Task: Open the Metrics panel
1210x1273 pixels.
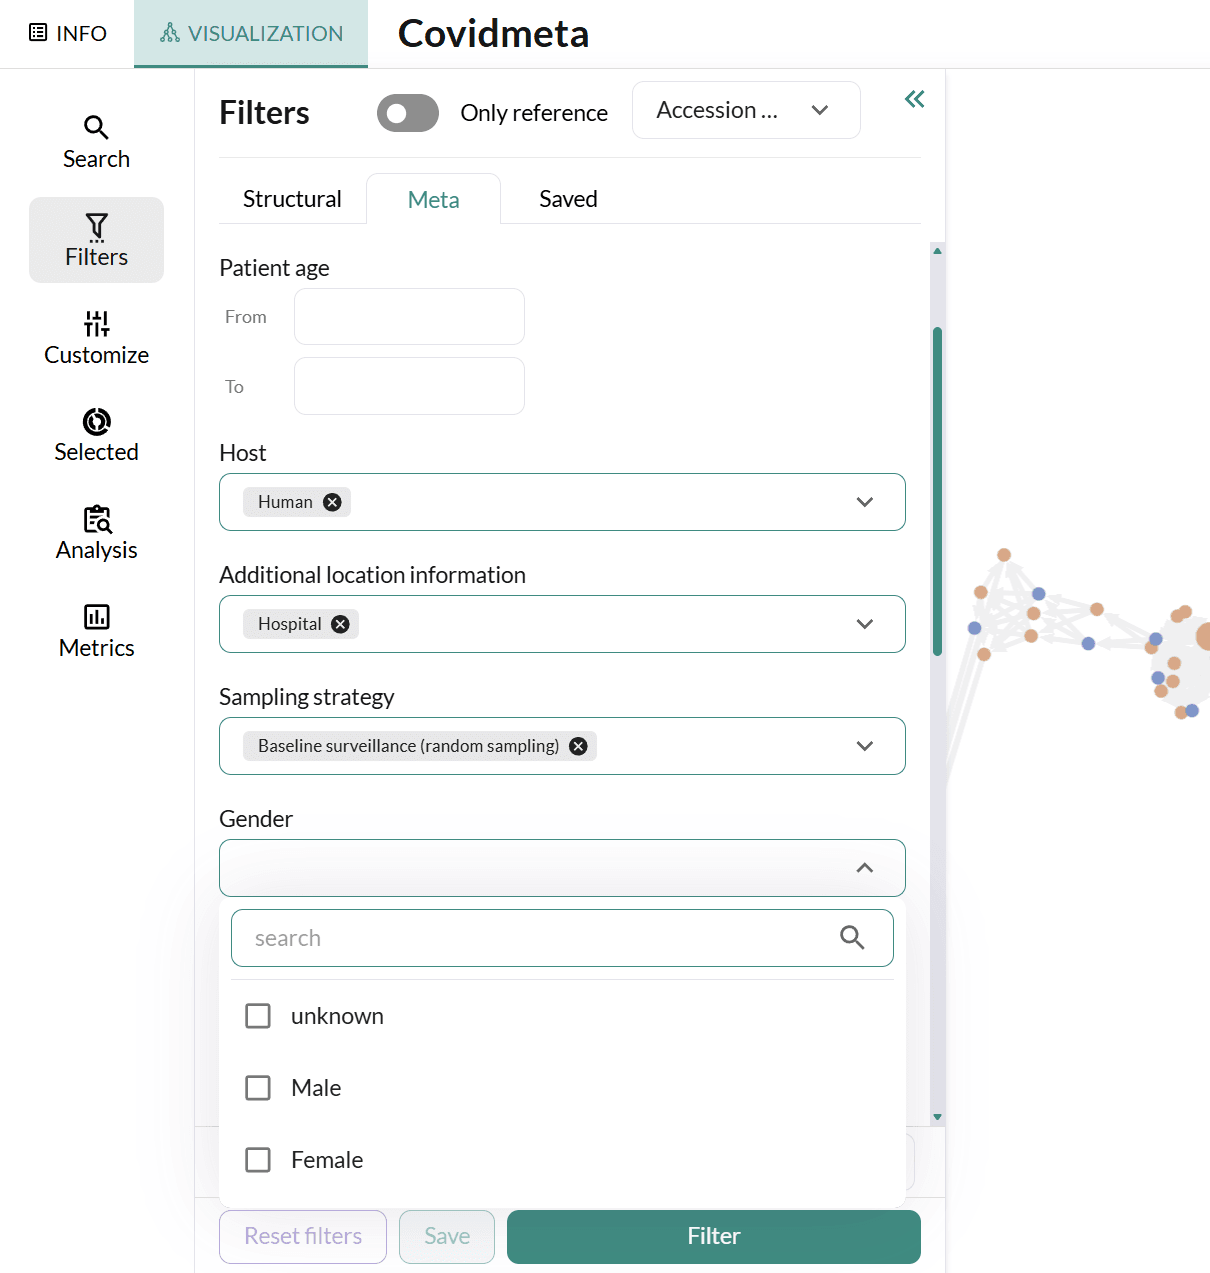Action: coord(96,629)
